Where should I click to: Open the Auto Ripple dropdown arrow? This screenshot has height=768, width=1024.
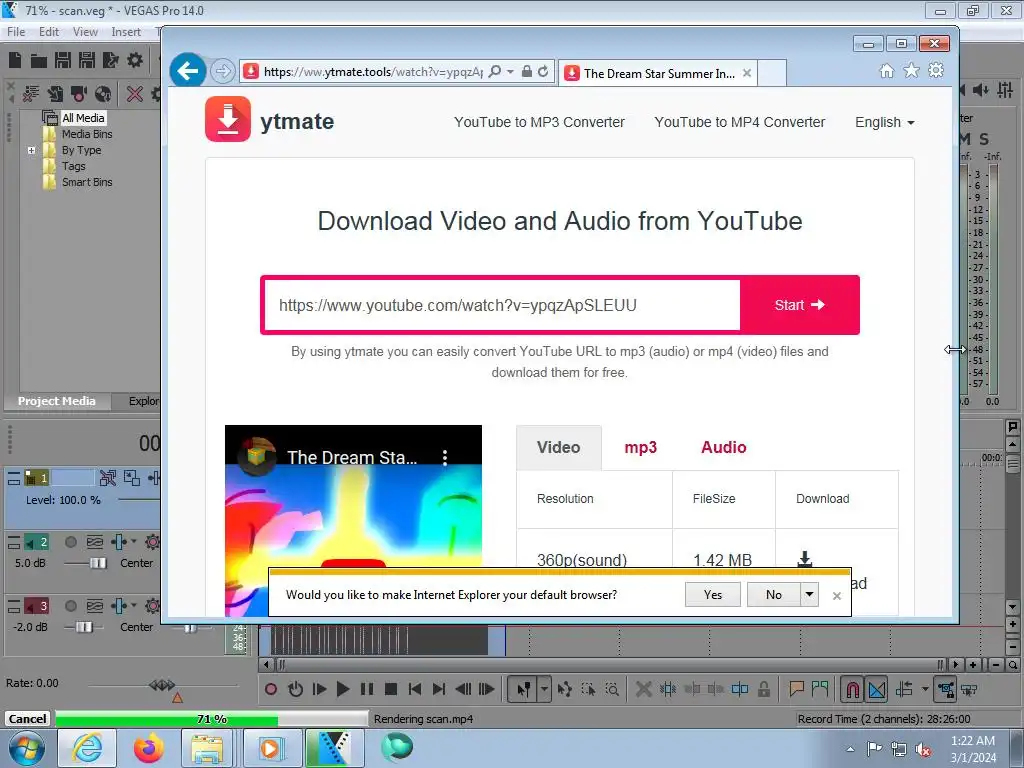coord(925,689)
